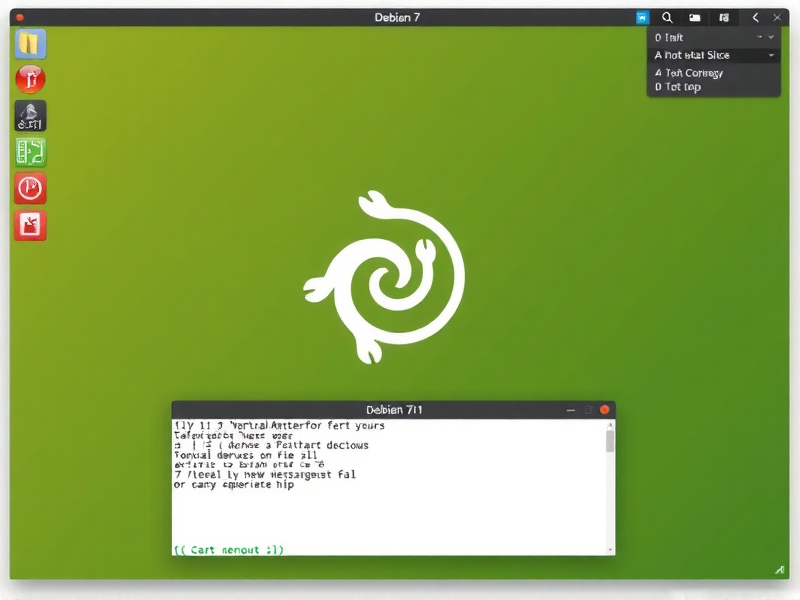Click the red clock utility icon
The image size is (800, 600).
click(30, 188)
